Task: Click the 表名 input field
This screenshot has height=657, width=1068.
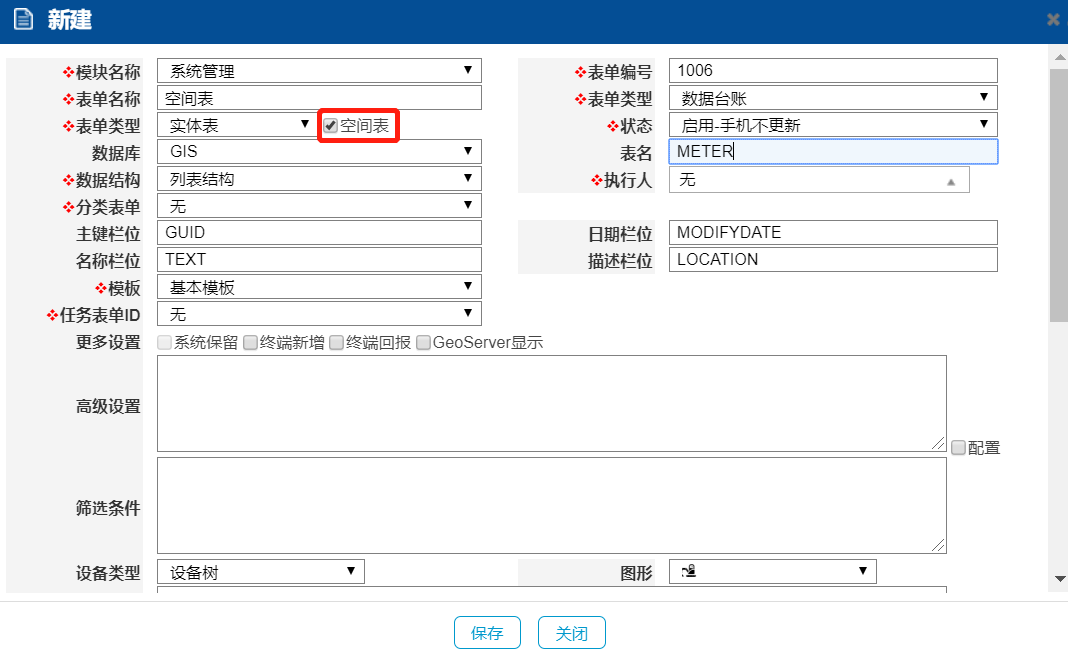Action: (x=833, y=152)
